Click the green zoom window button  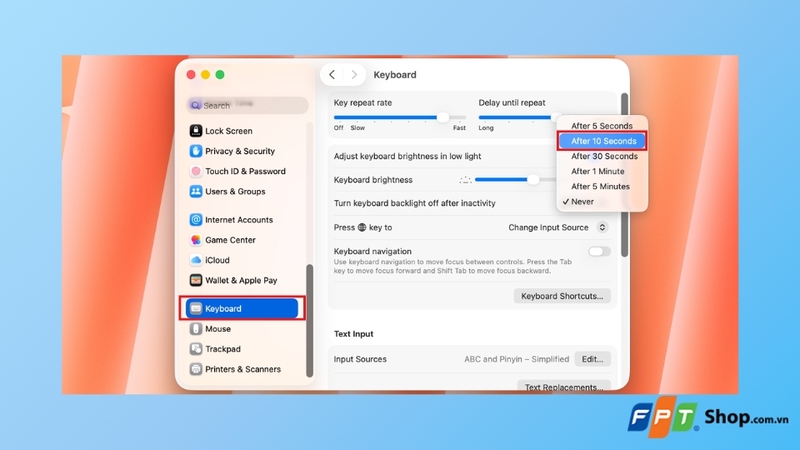coord(220,75)
